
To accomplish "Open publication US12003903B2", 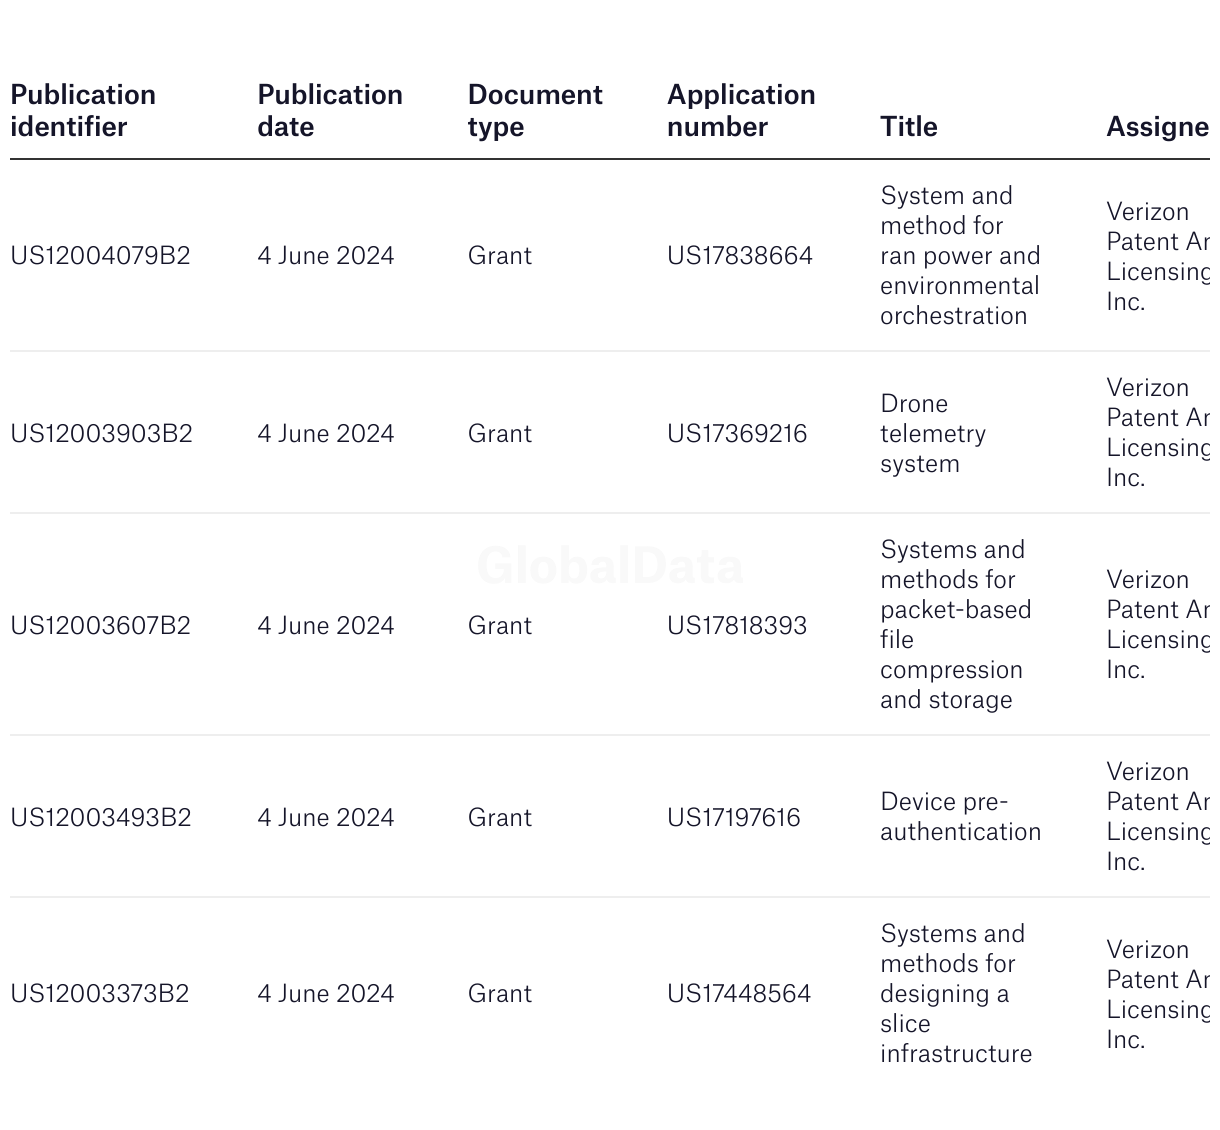I will click(101, 434).
